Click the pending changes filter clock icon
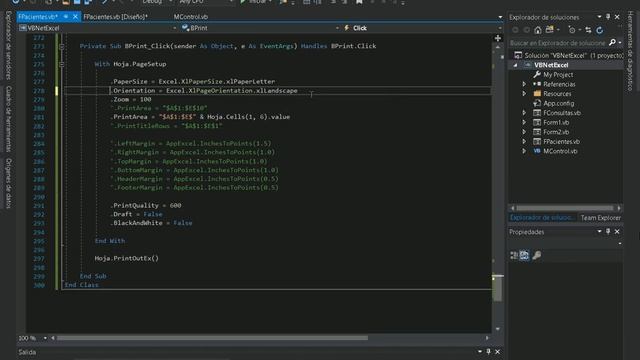This screenshot has width=640, height=360. pyautogui.click(x=572, y=30)
